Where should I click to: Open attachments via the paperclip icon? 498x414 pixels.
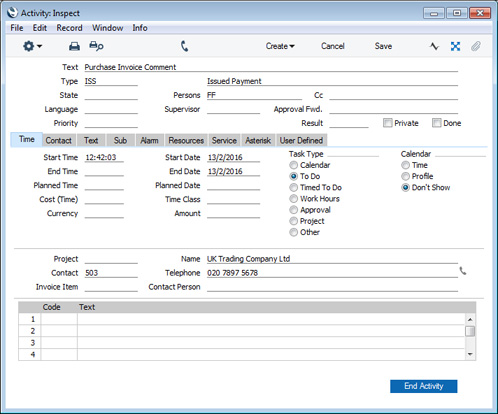pyautogui.click(x=476, y=46)
